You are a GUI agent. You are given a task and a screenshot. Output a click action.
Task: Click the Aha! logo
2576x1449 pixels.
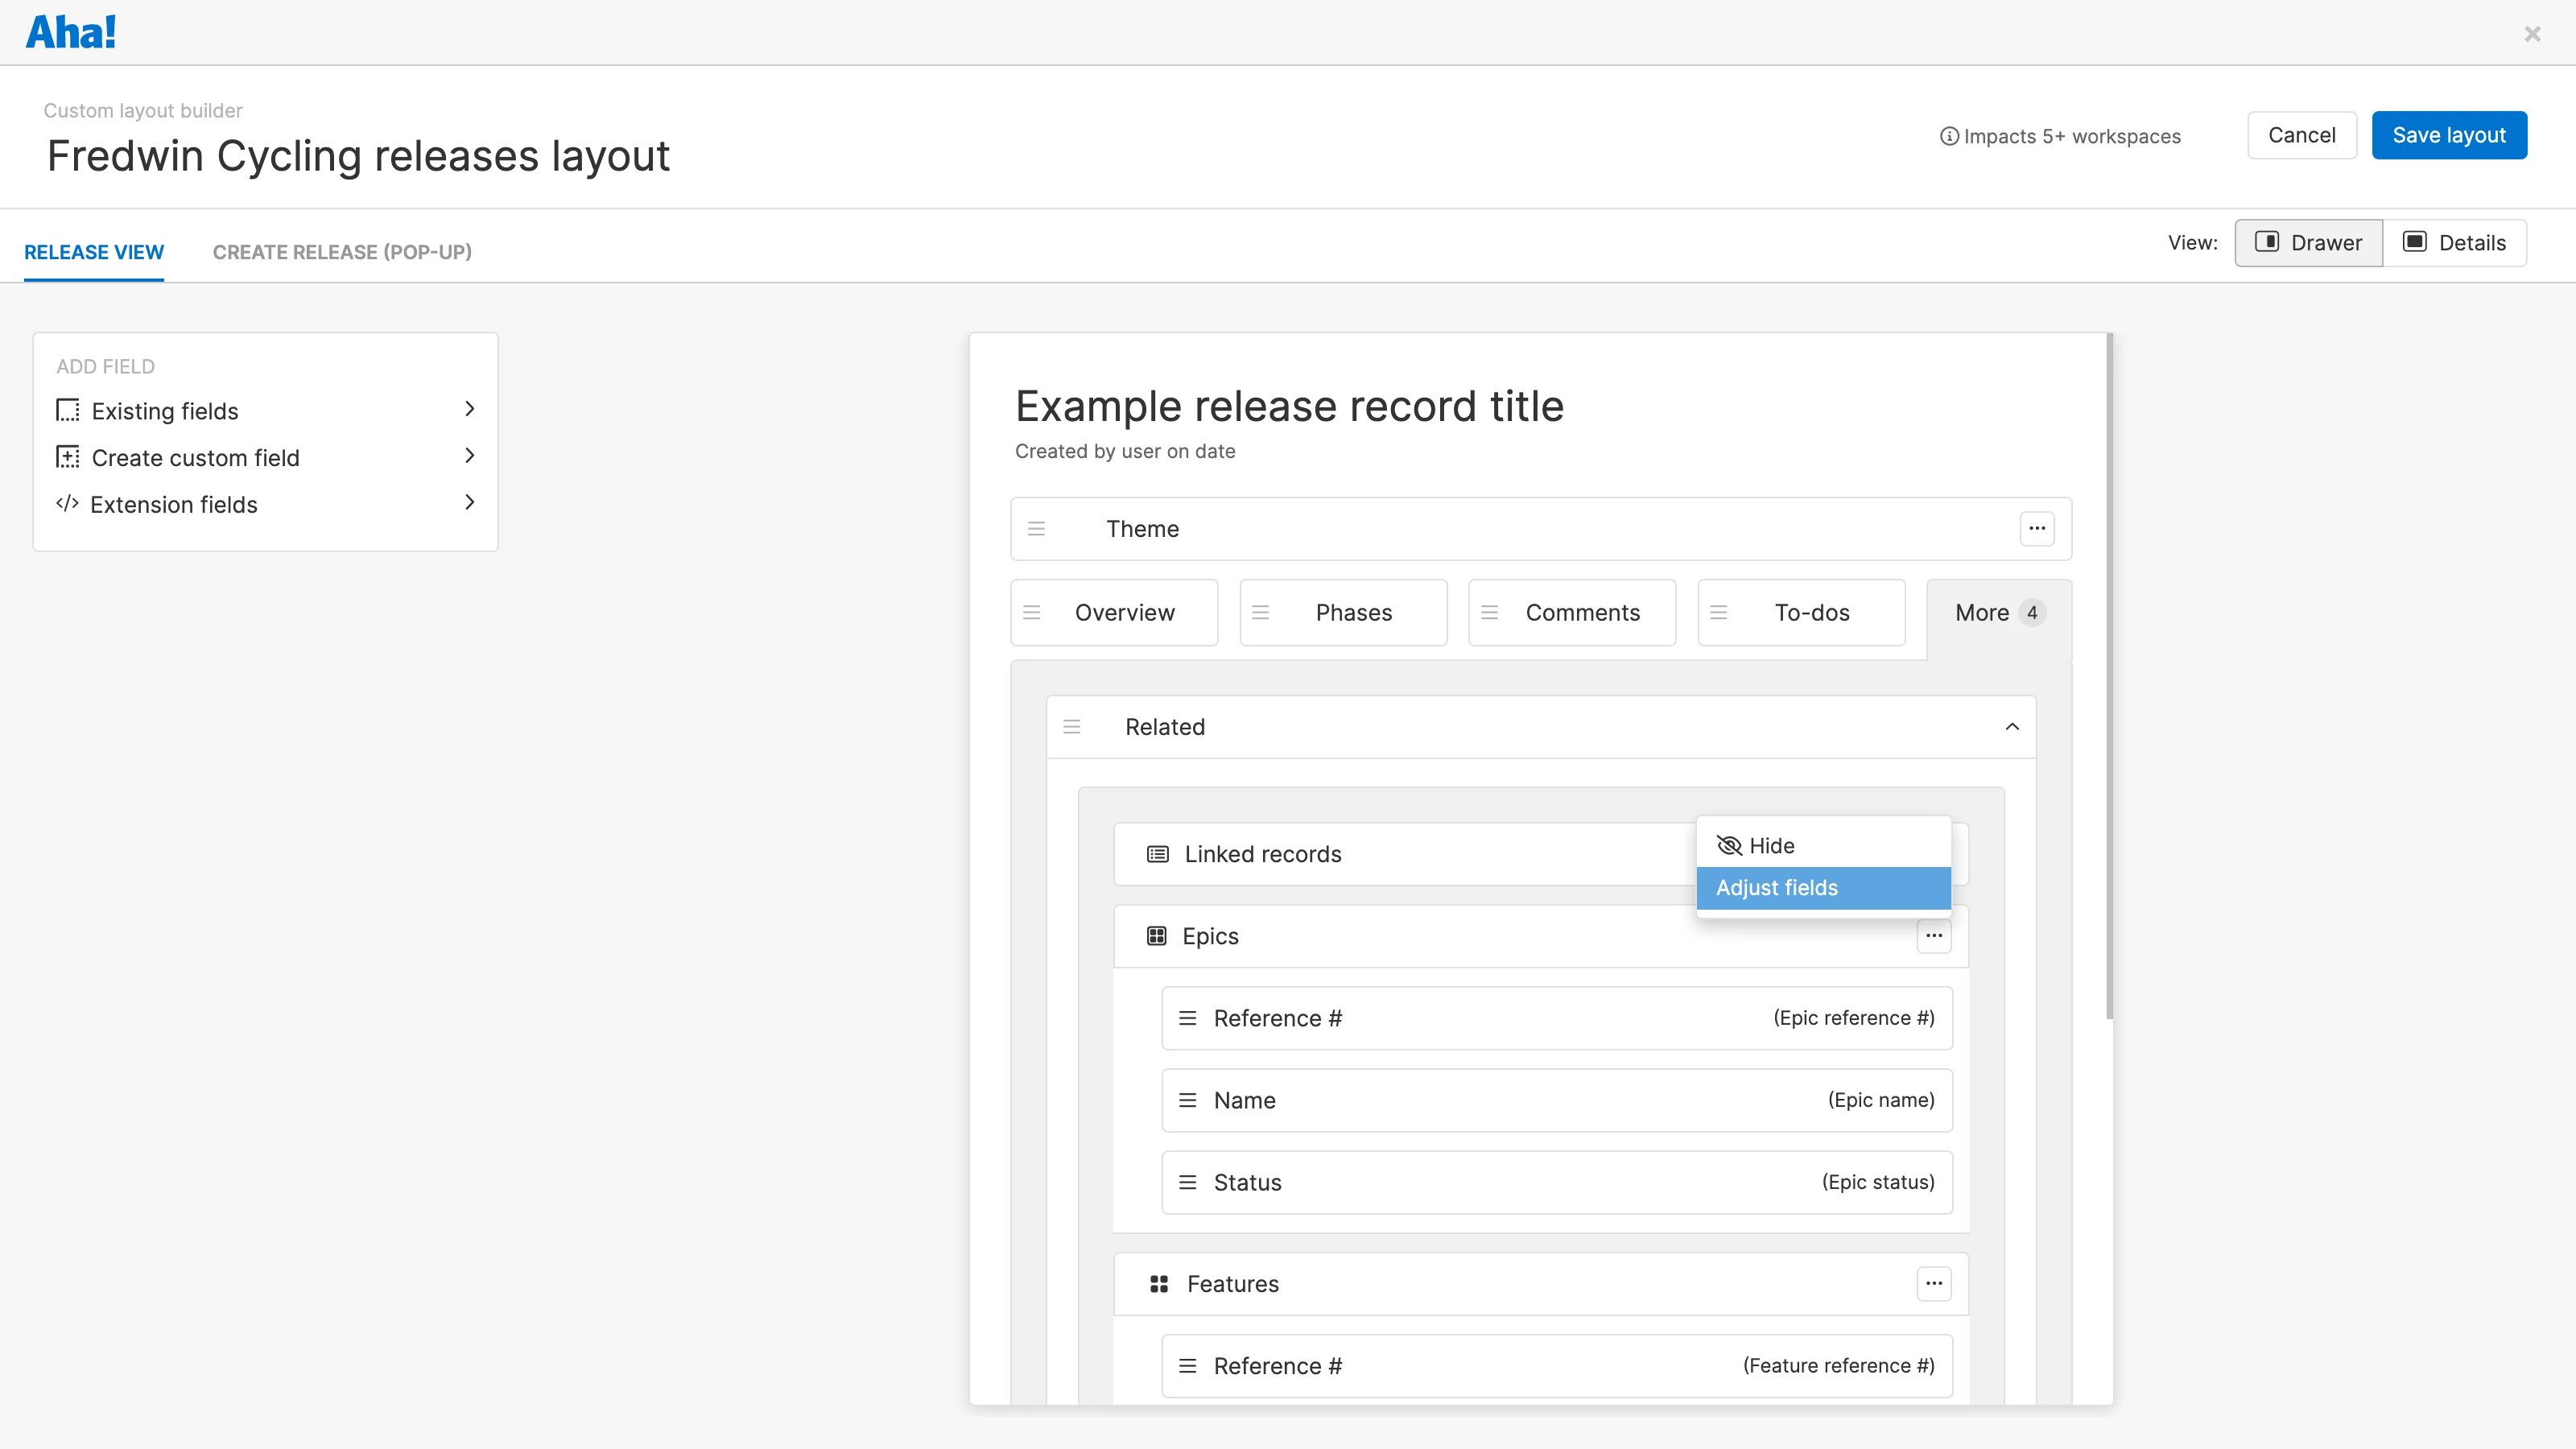[70, 32]
